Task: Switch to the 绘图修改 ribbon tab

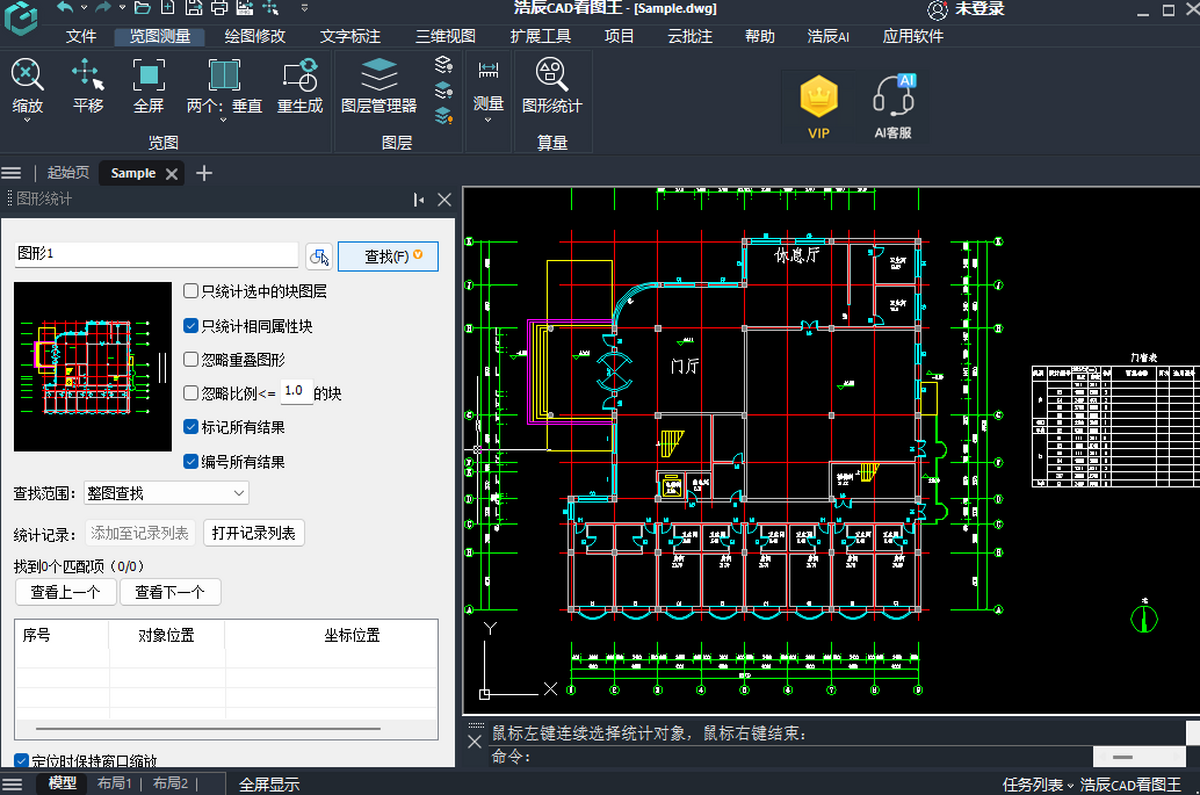Action: pos(255,36)
